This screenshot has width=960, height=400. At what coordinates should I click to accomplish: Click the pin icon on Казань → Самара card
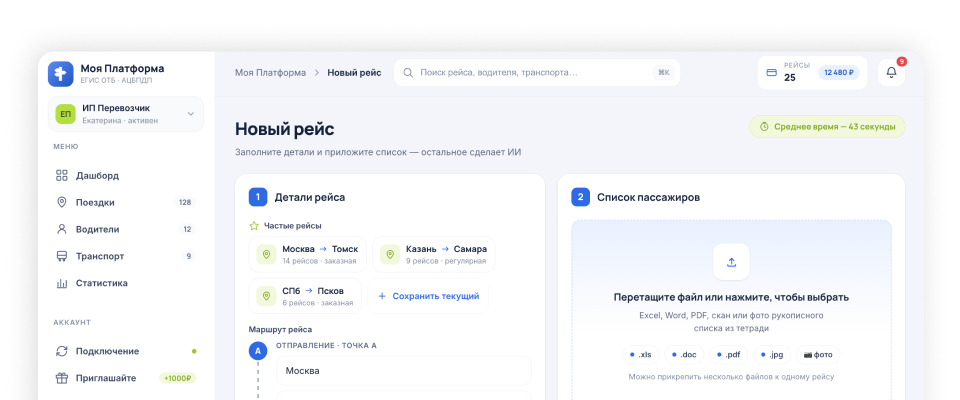390,254
